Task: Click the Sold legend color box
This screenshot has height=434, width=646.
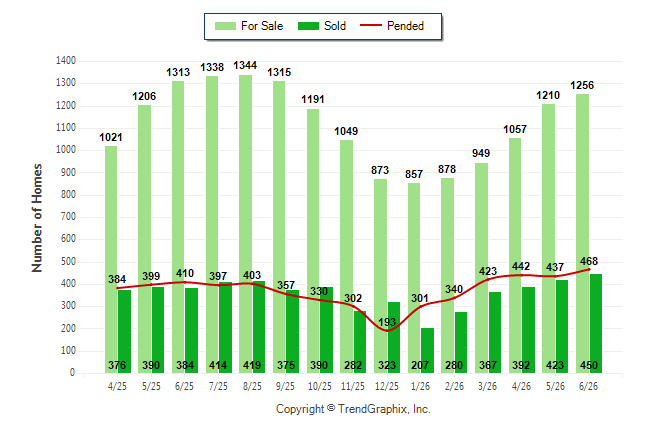Action: click(309, 26)
